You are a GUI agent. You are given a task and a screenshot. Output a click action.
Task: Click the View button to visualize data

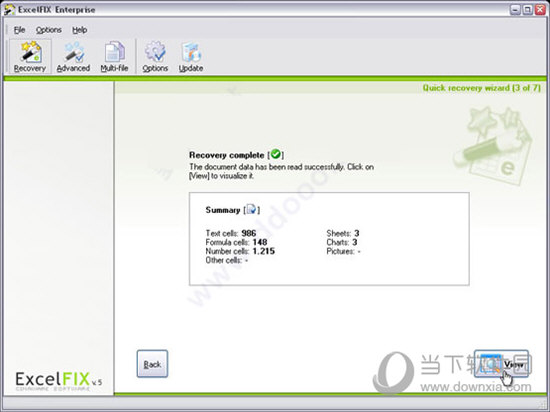pos(501,364)
